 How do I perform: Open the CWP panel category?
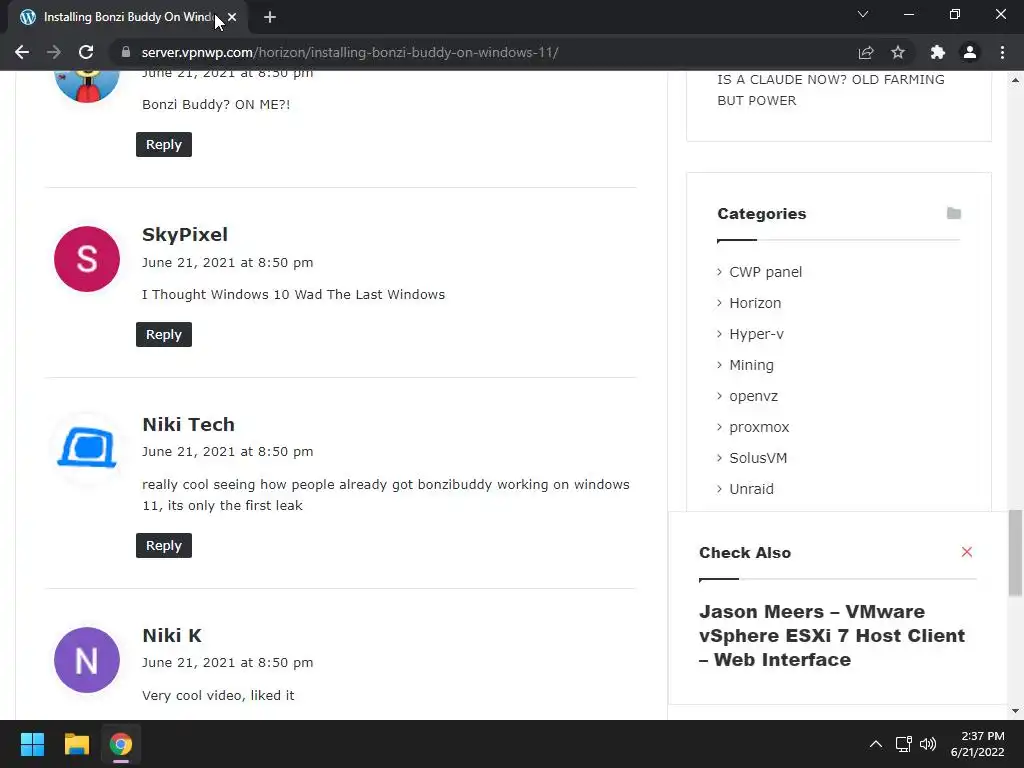pyautogui.click(x=765, y=272)
